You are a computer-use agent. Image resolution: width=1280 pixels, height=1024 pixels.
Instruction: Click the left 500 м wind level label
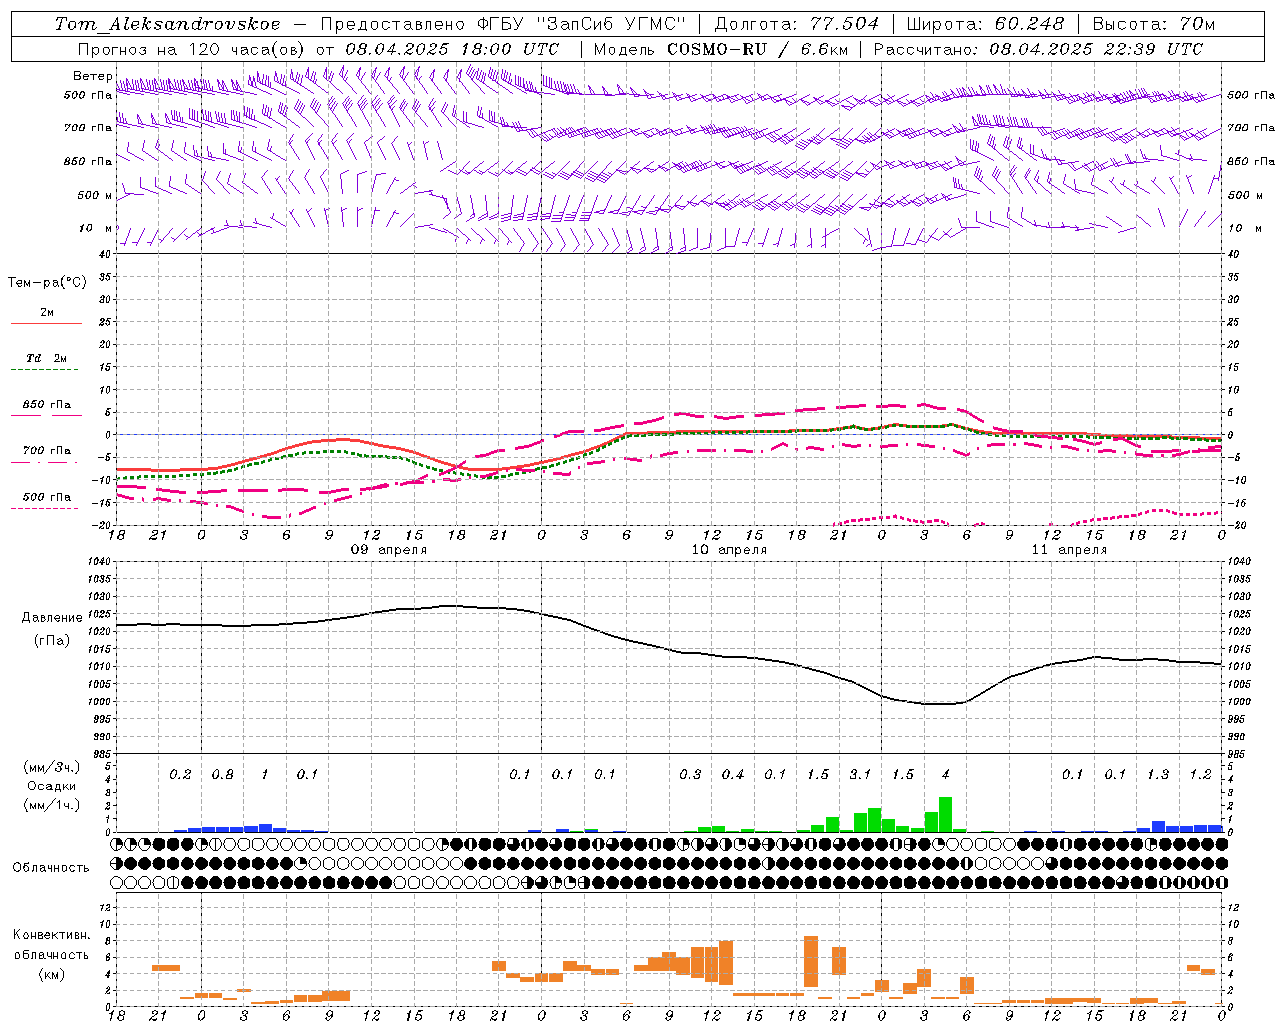[95, 195]
